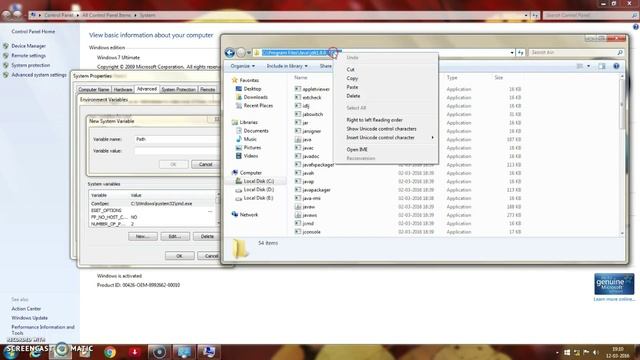The image size is (640, 360).
Task: Select the appletviewer file
Action: [316, 89]
